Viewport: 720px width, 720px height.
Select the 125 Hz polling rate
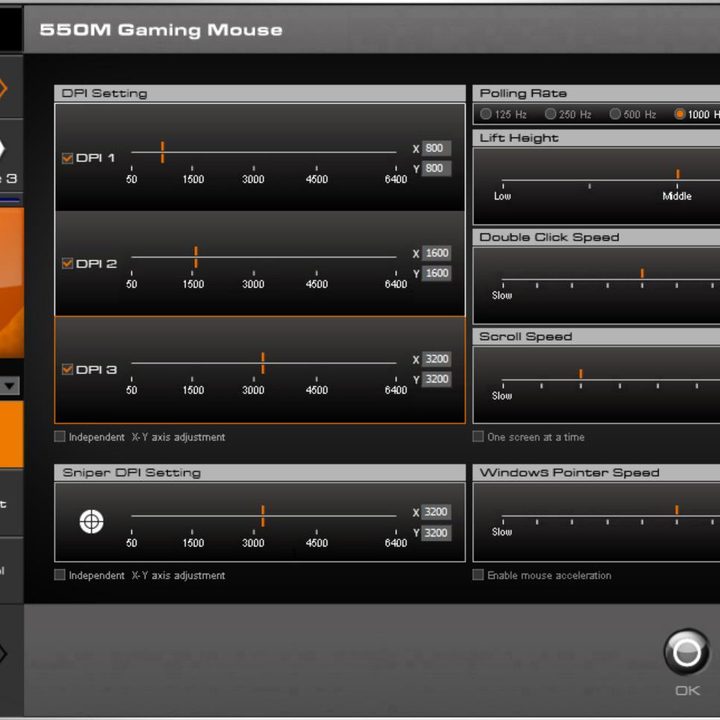(486, 114)
